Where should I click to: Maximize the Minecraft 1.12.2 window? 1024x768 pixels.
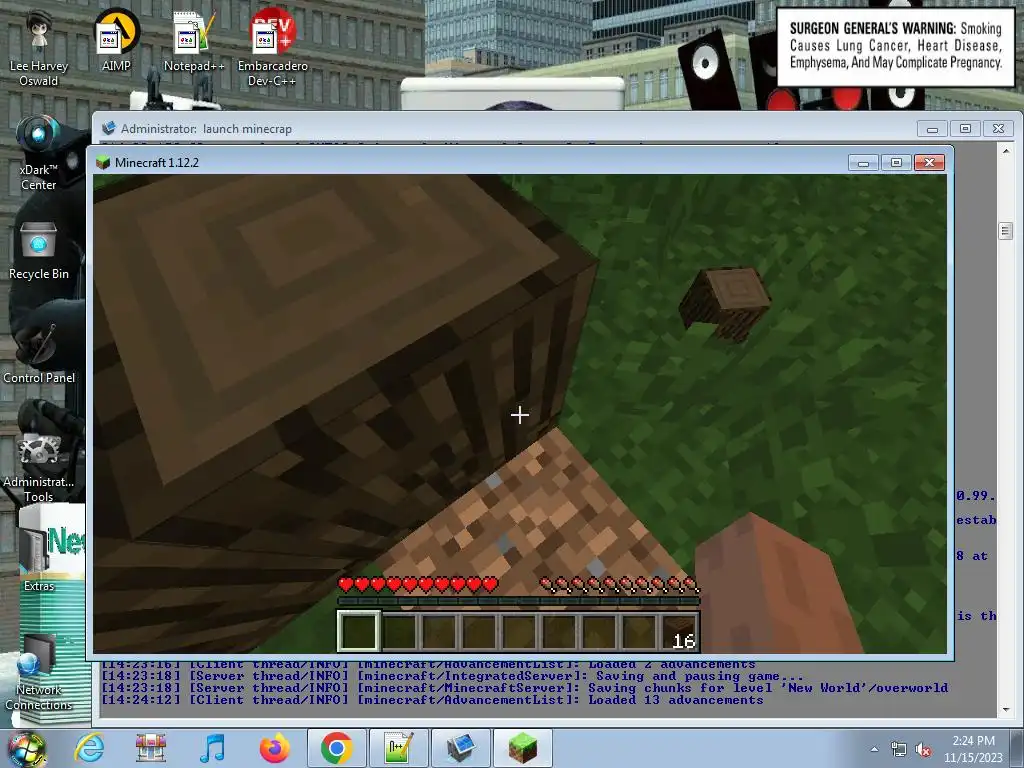(x=896, y=163)
